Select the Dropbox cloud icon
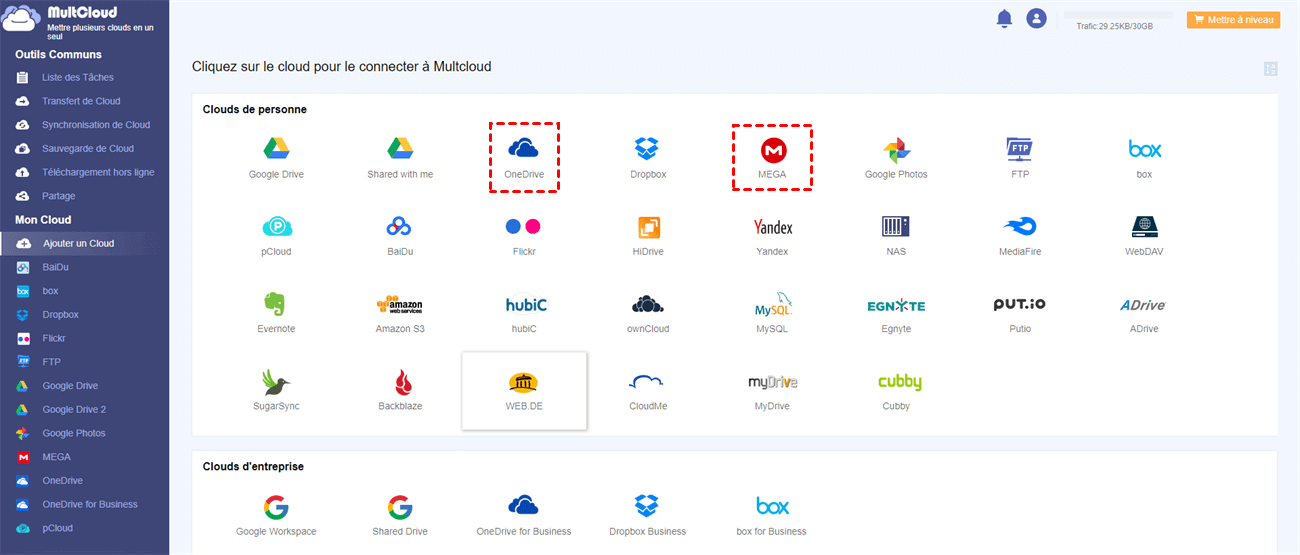The height and width of the screenshot is (555, 1300). pyautogui.click(x=648, y=149)
